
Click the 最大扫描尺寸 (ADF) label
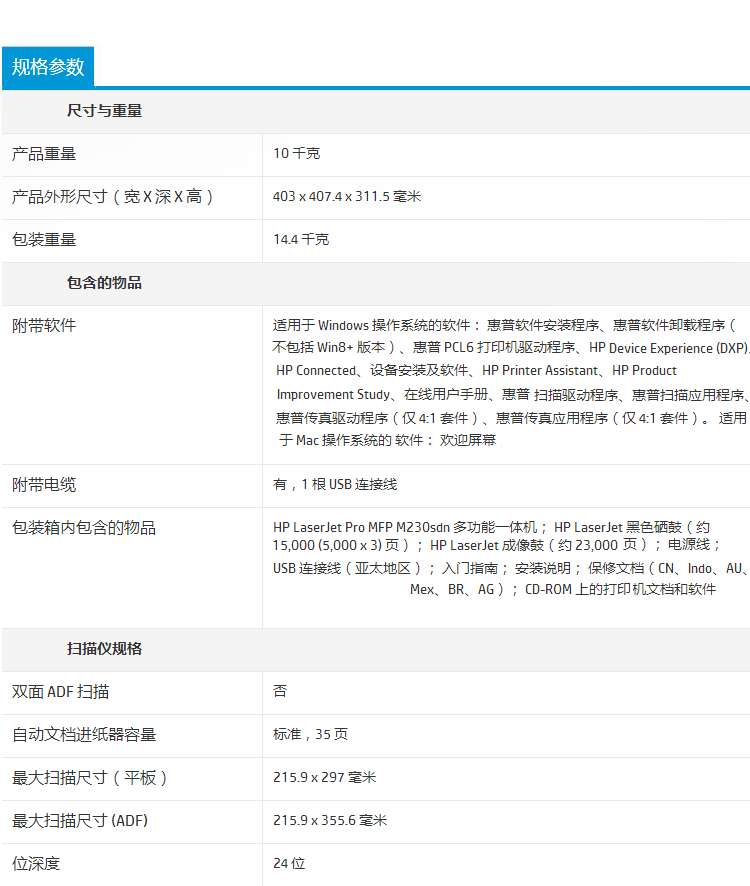tap(80, 820)
